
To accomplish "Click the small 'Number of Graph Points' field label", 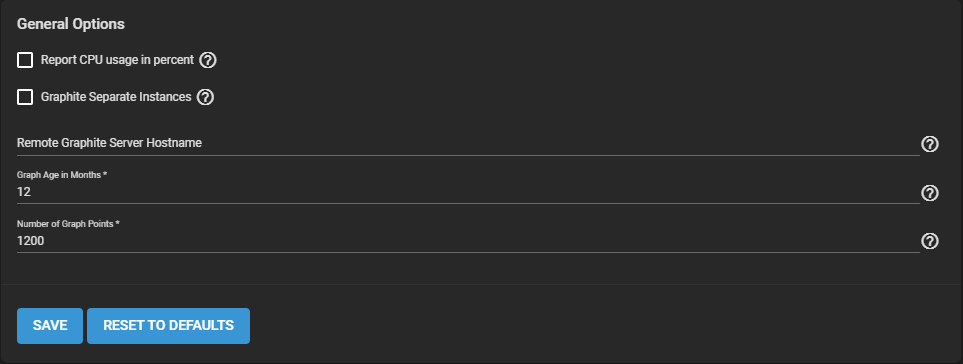I will click(65, 224).
